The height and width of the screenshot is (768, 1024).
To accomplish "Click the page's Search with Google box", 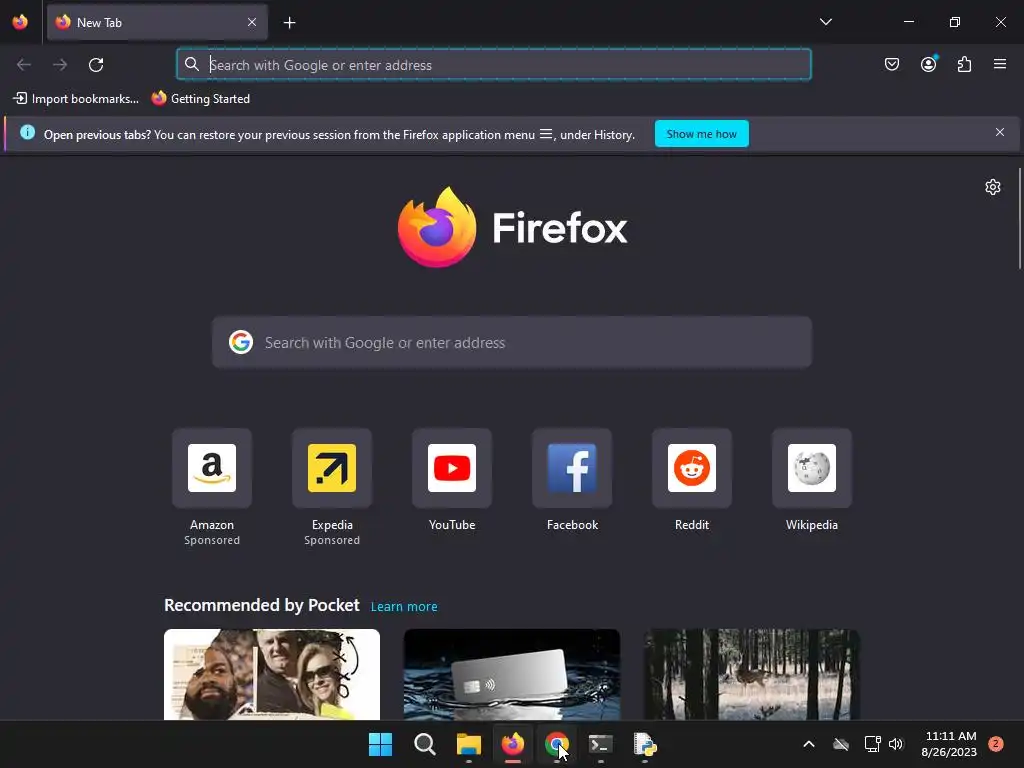I will [512, 342].
